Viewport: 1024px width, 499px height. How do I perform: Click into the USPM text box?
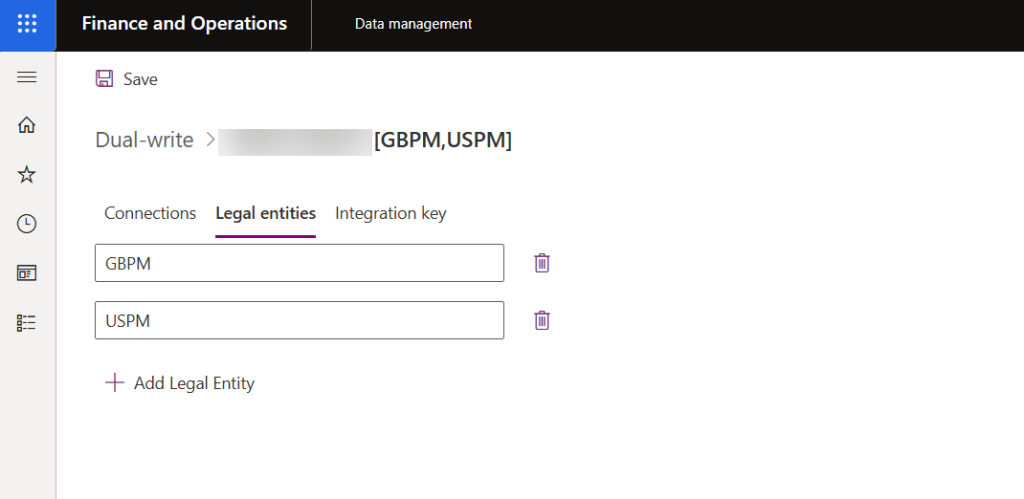tap(299, 320)
